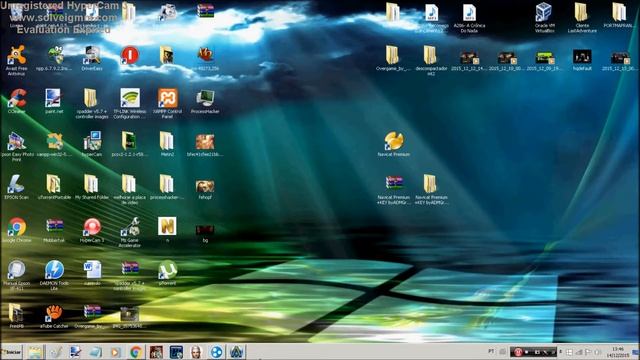The image size is (640, 360).
Task: Select the Word document icon on desktop
Action: pos(92,273)
